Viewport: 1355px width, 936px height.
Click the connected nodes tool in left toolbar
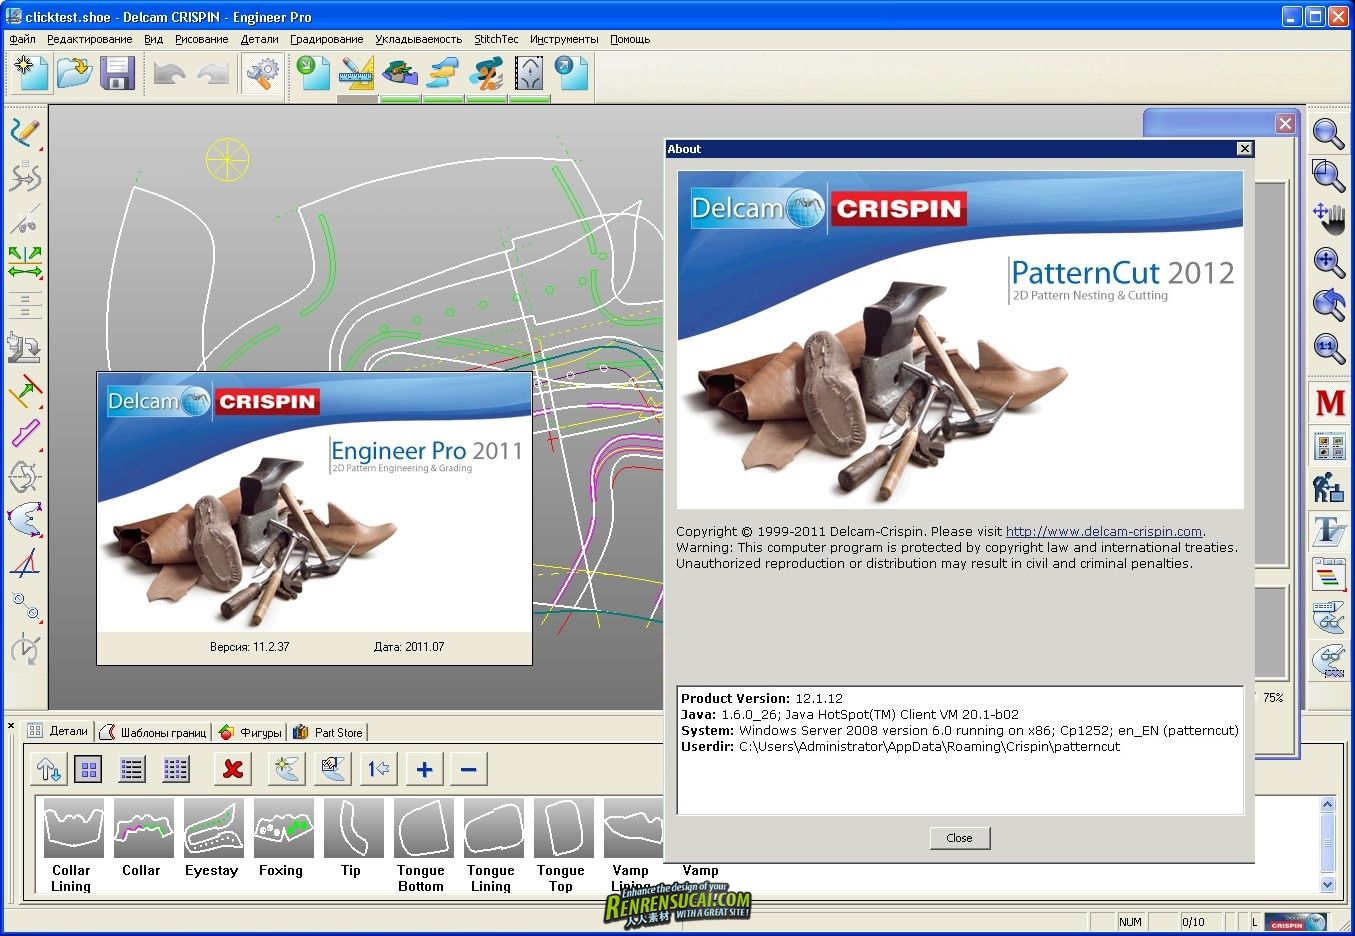tap(25, 606)
